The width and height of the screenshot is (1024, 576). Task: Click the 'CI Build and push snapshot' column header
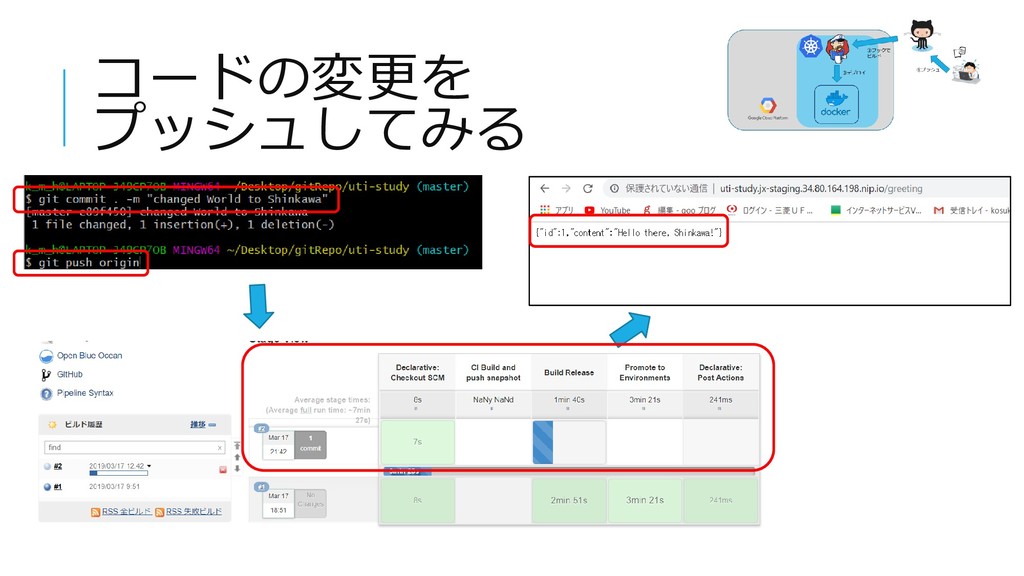[493, 372]
